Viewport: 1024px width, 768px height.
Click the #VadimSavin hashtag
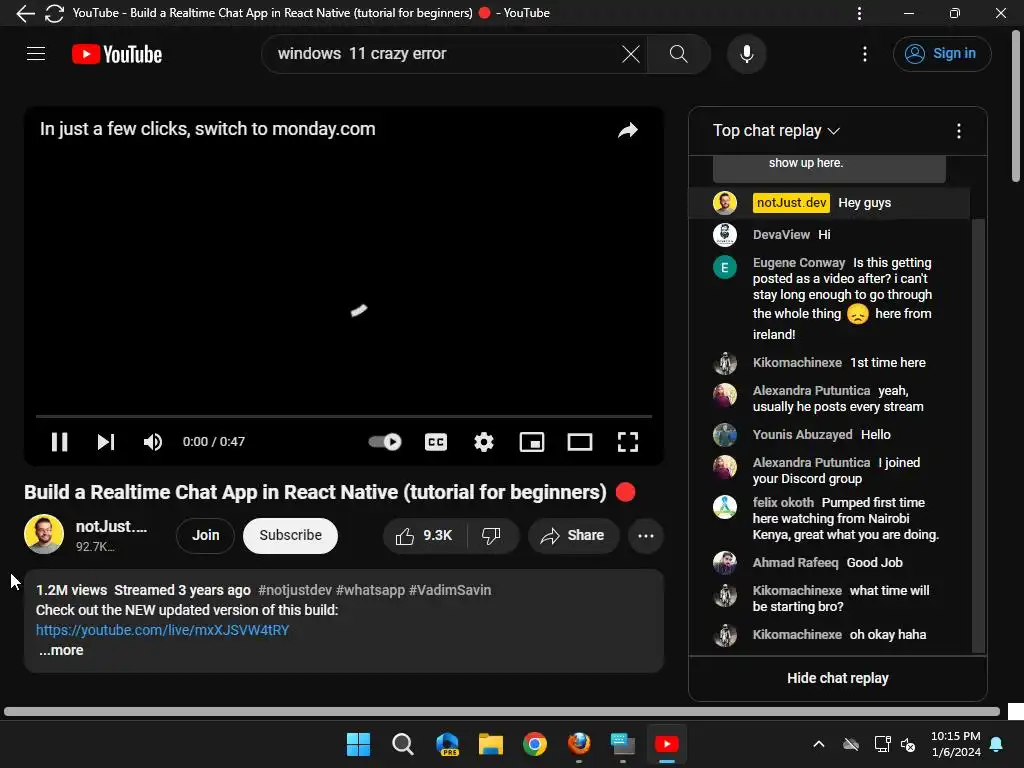click(x=450, y=590)
